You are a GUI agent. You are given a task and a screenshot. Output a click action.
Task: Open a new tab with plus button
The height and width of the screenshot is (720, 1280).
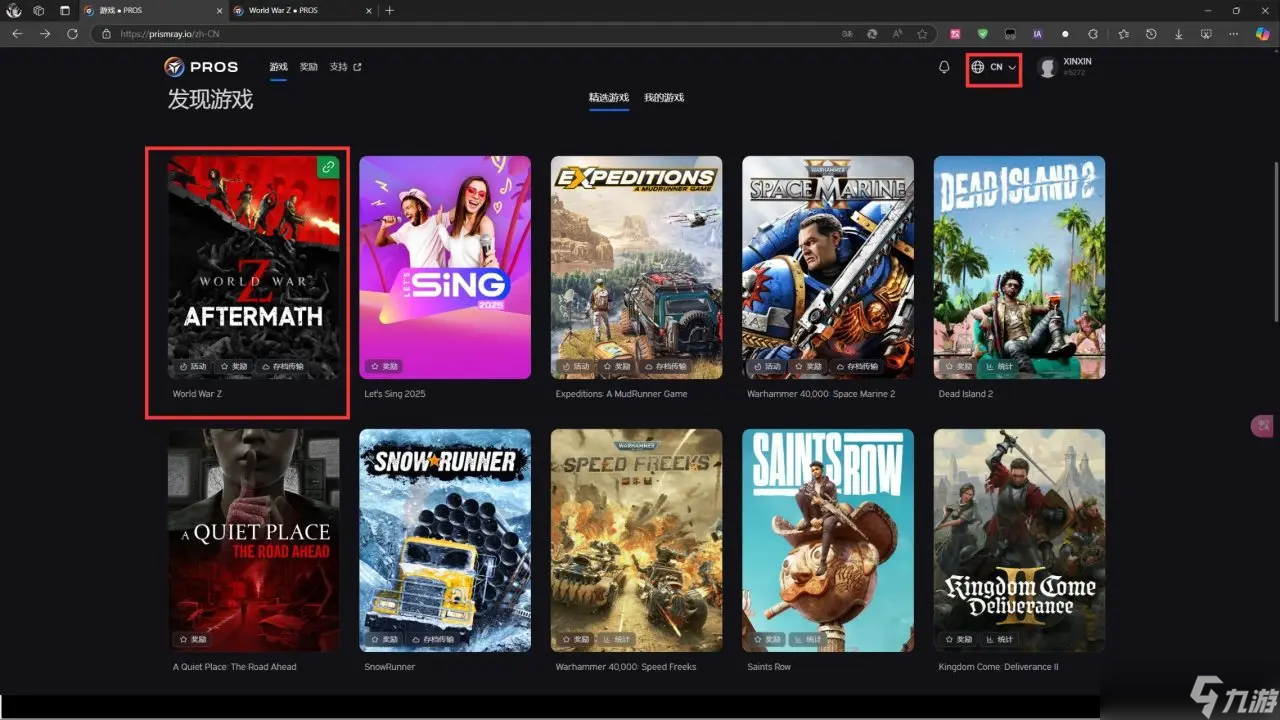(390, 10)
